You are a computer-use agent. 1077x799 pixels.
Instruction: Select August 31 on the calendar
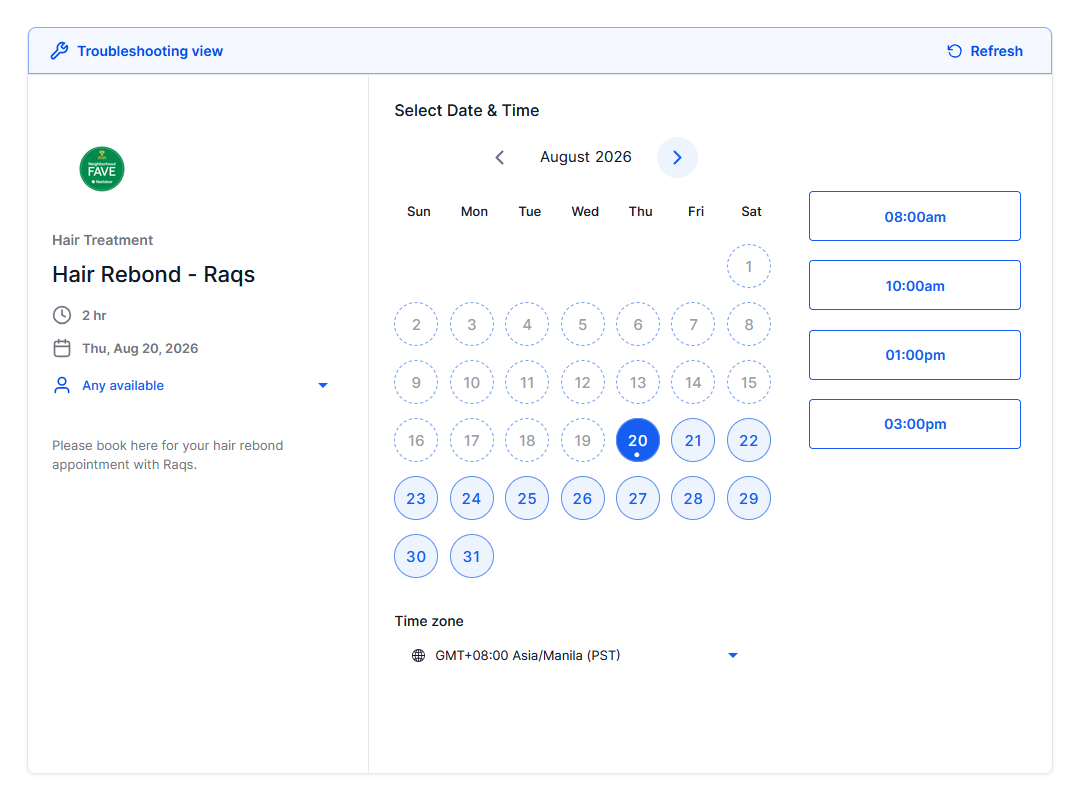[471, 556]
